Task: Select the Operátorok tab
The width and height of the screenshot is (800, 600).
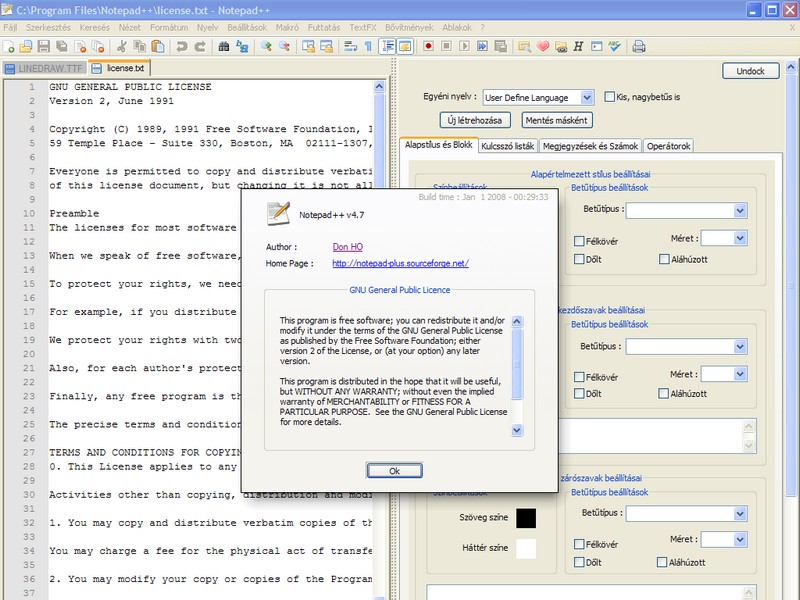Action: click(668, 146)
